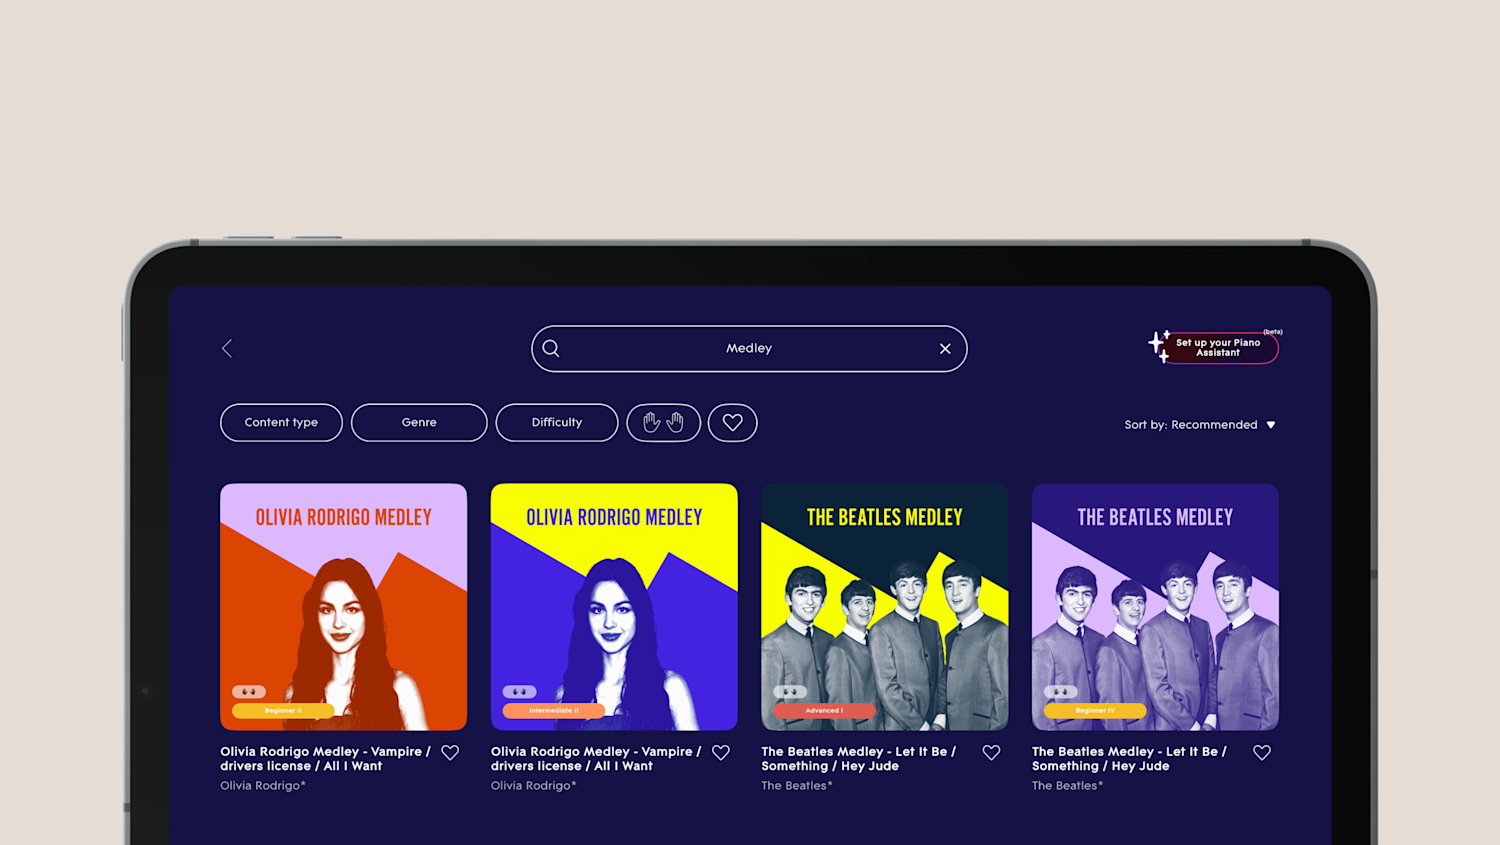Focus the Medley search field
This screenshot has width=1500, height=845.
click(749, 349)
